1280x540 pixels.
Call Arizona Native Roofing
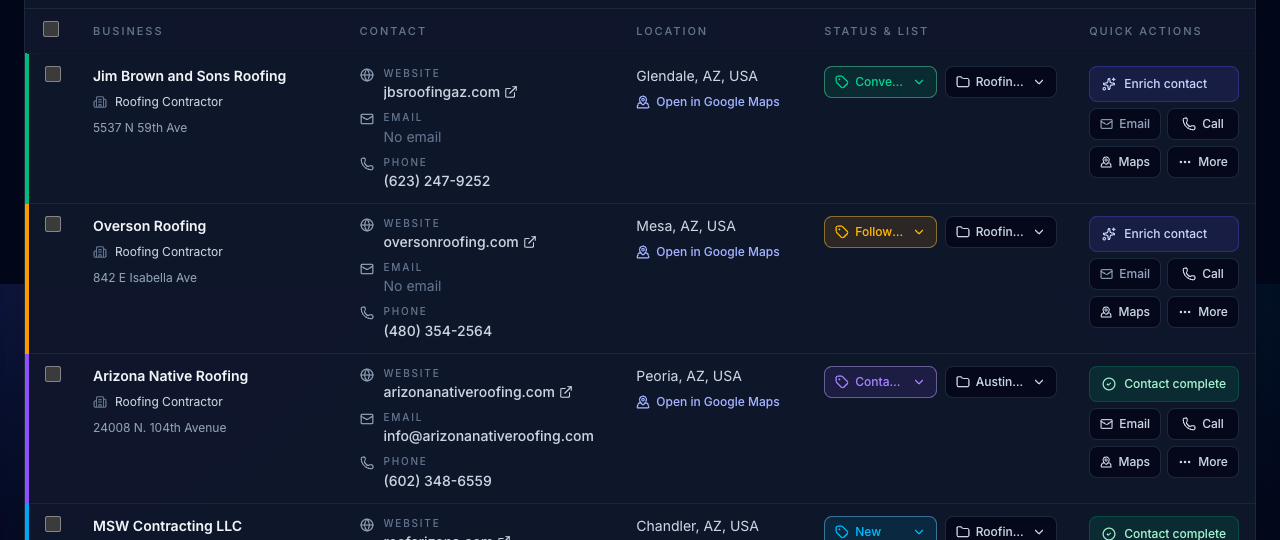[x=1203, y=424]
